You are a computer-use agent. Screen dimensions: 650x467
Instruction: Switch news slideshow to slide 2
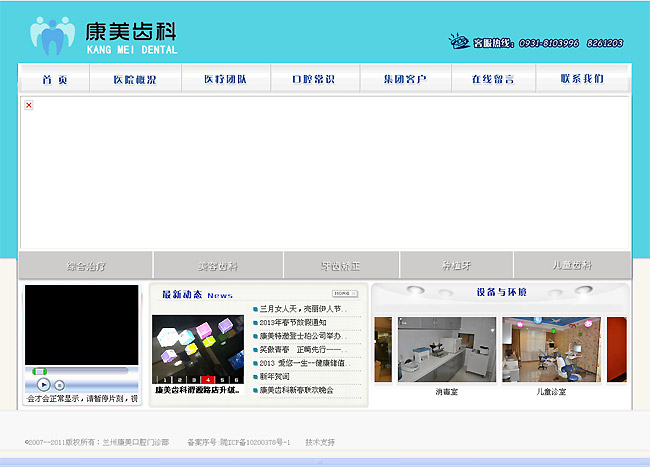click(179, 380)
